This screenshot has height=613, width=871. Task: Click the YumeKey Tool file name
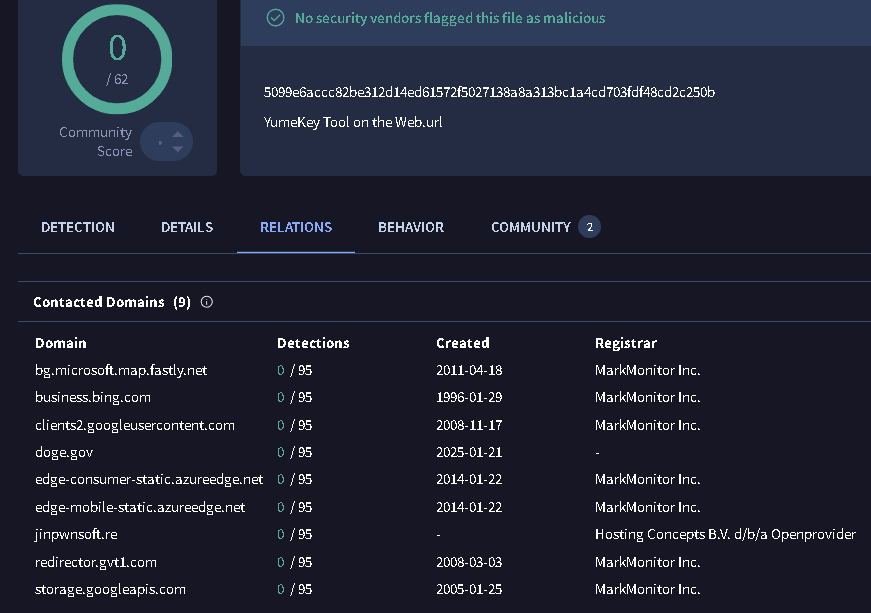(353, 122)
